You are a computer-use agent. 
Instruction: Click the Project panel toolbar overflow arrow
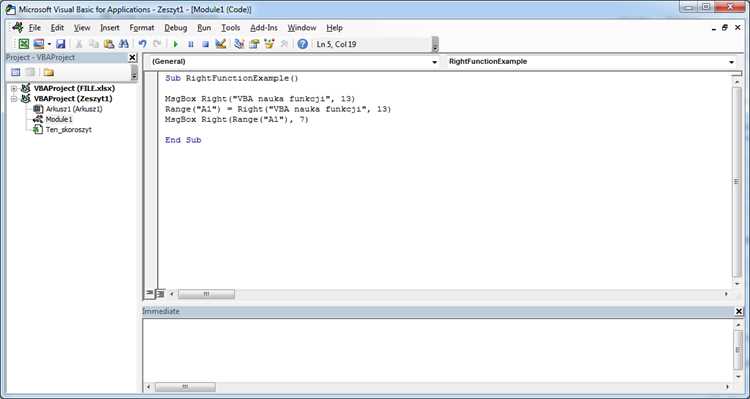pos(134,73)
